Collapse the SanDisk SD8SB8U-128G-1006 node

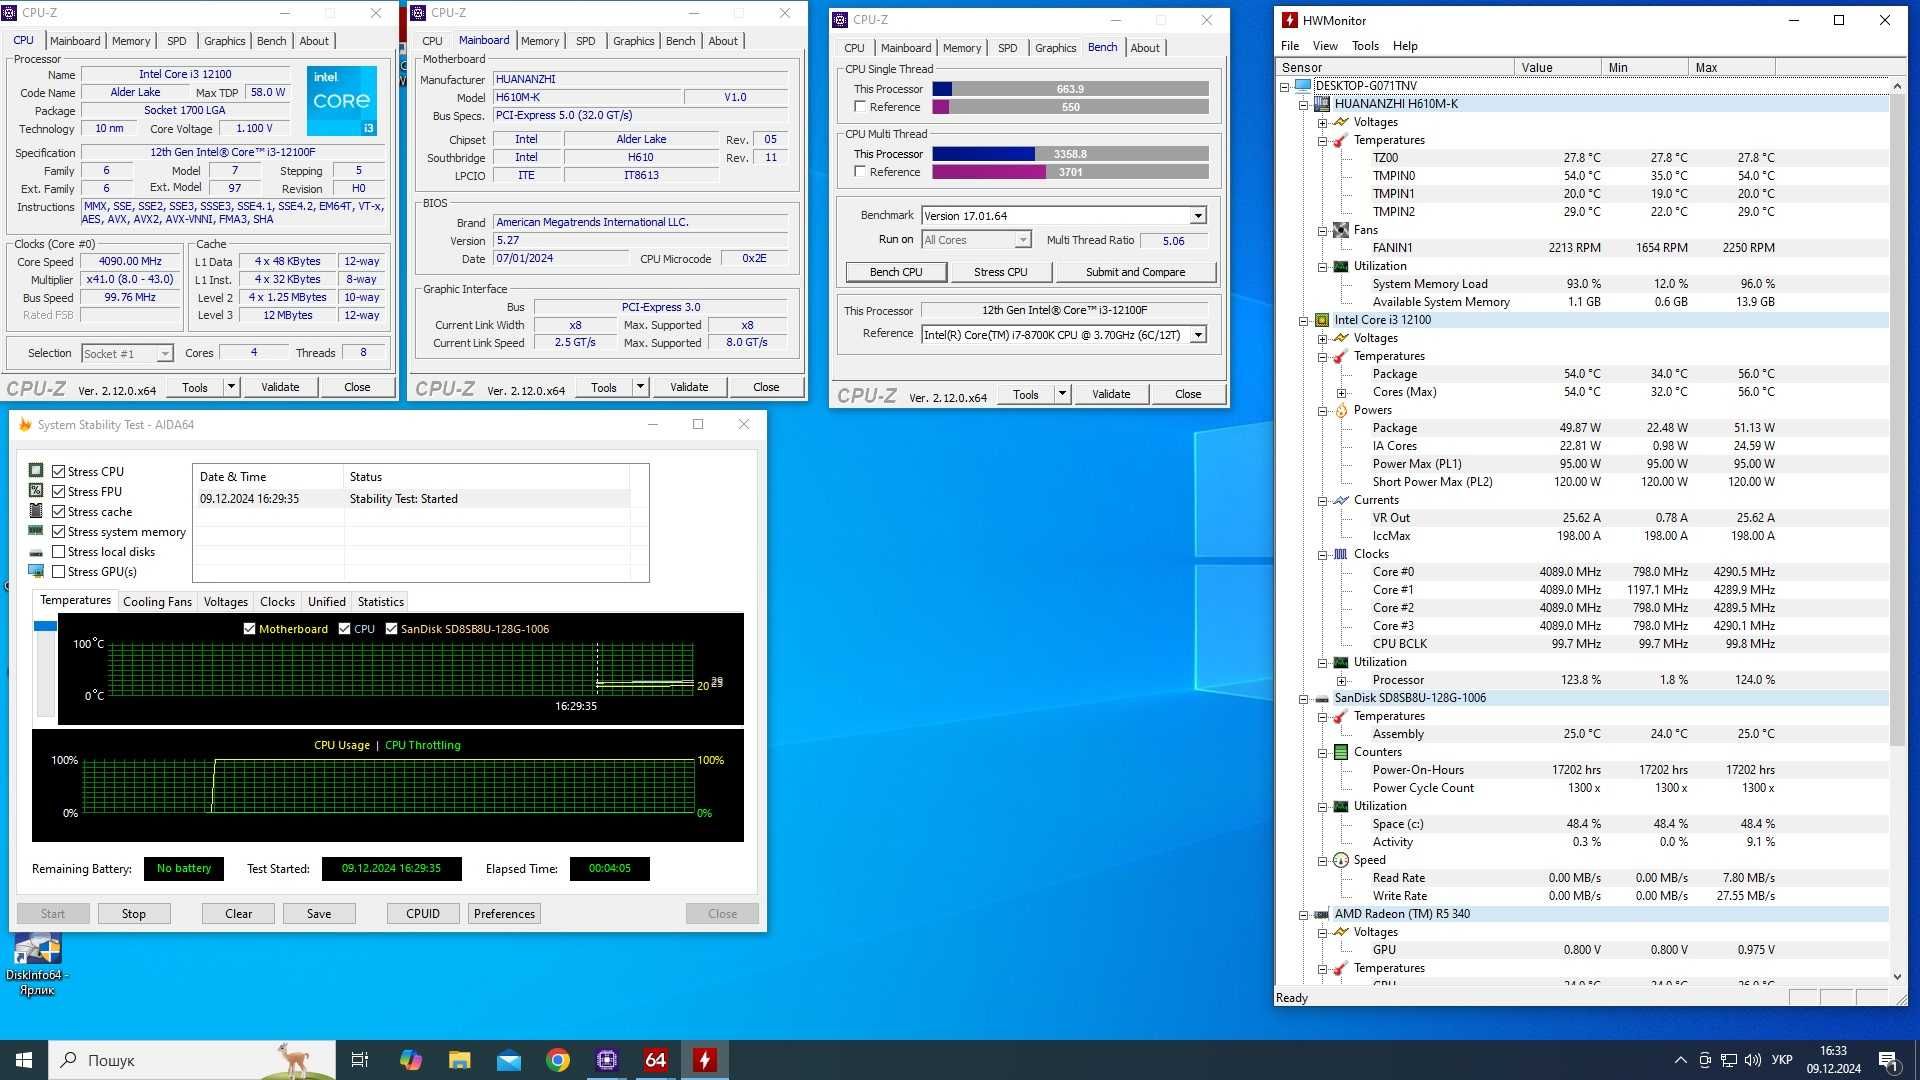(1304, 698)
